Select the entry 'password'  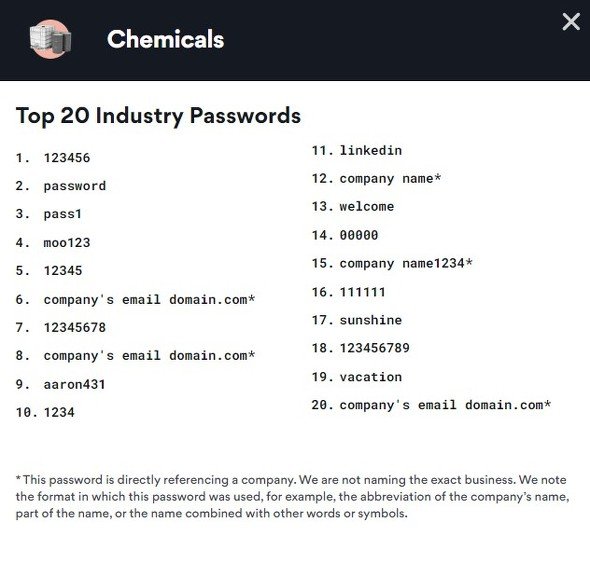(75, 186)
